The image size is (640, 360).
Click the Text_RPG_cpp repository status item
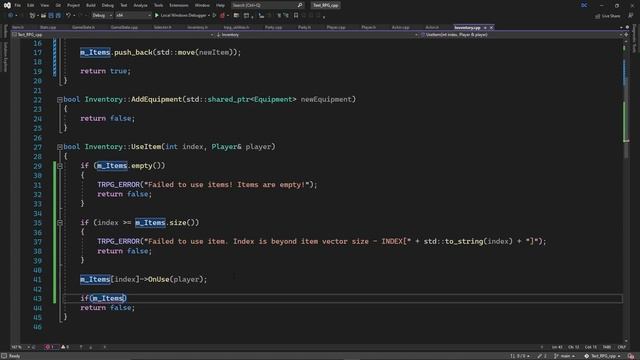pos(602,356)
